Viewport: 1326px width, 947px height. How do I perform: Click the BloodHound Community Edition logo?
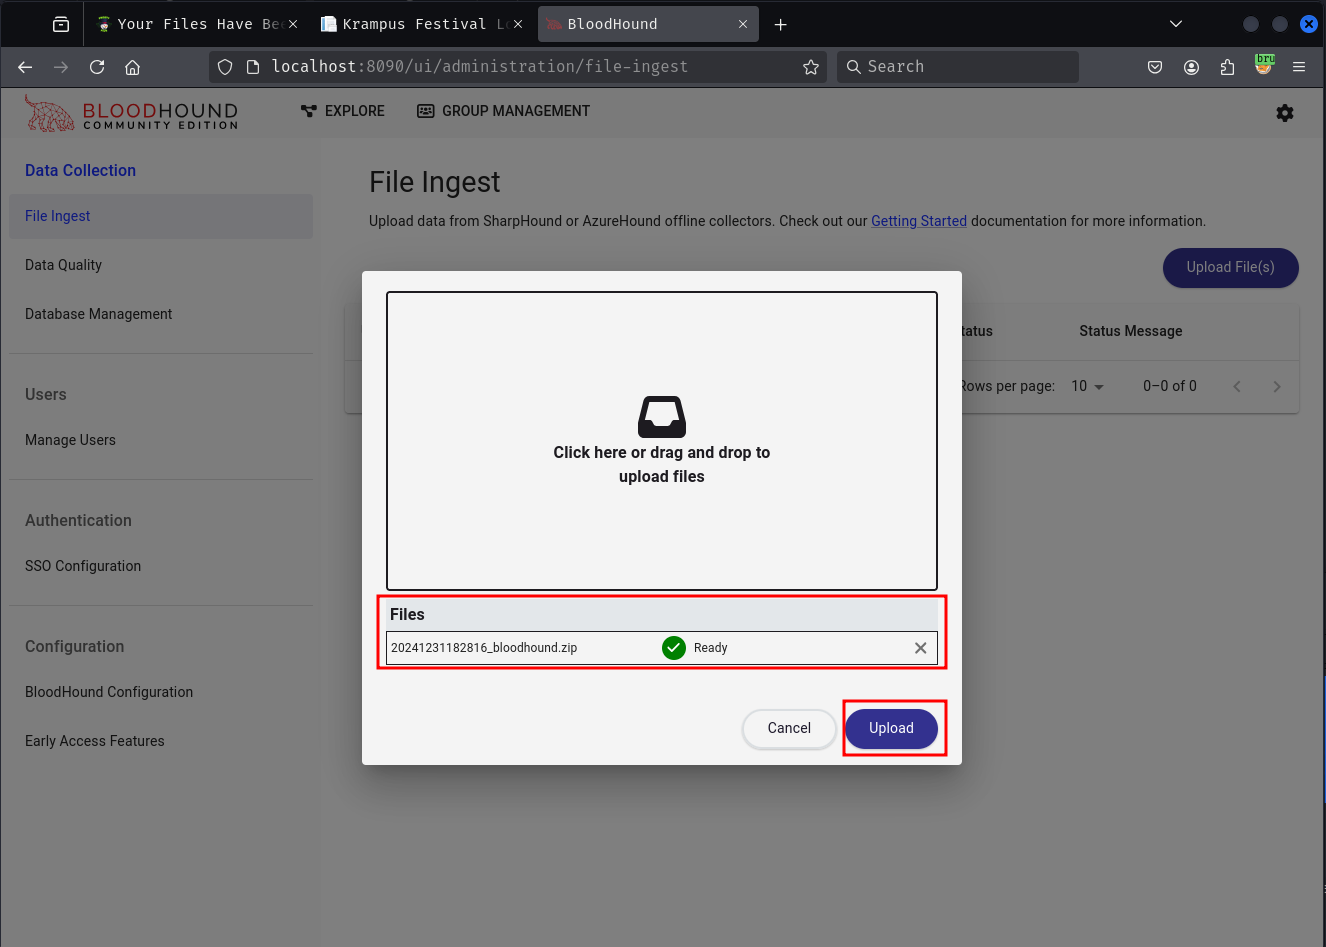click(x=132, y=114)
